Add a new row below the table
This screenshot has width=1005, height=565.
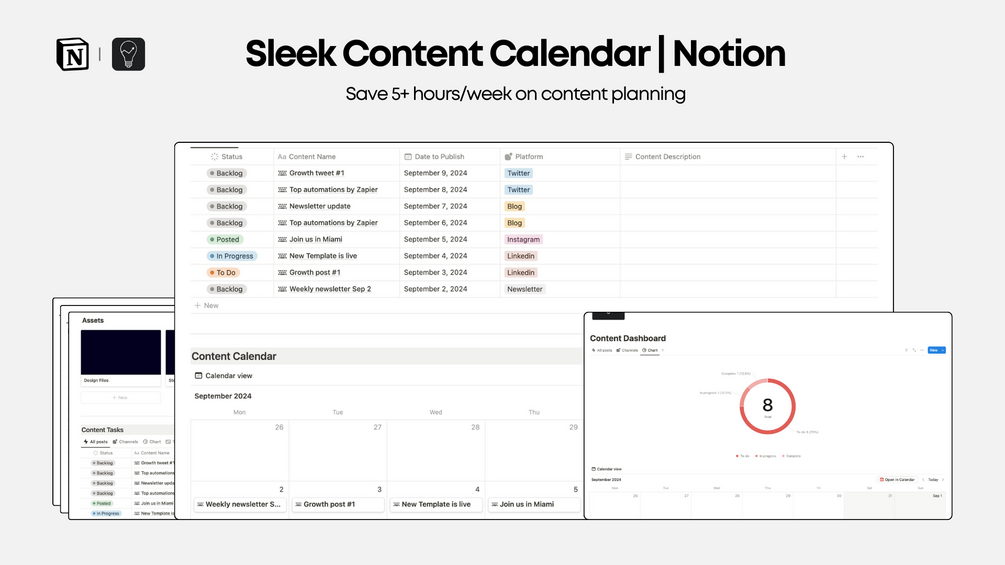pyautogui.click(x=207, y=305)
